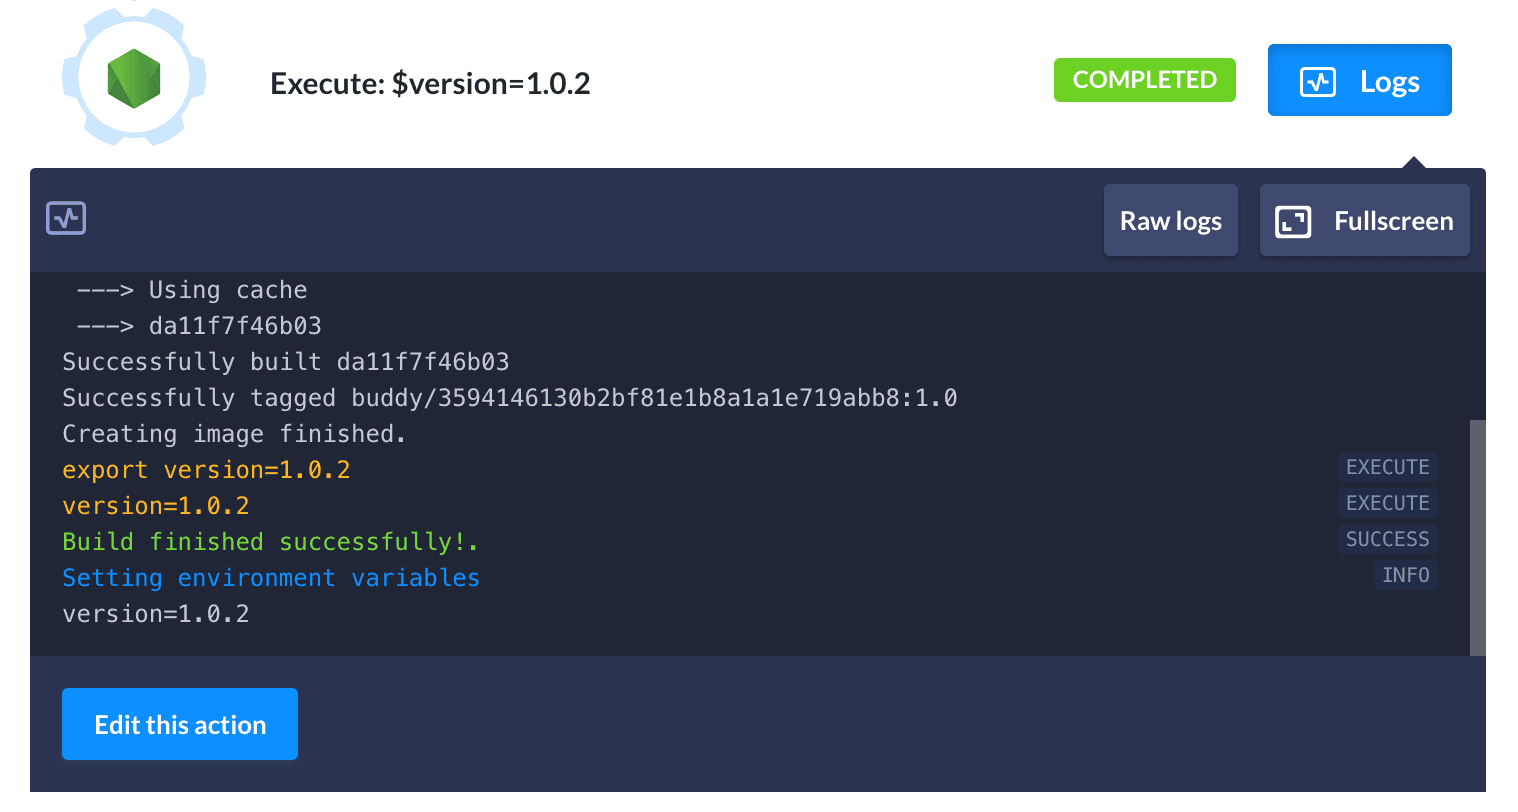
Task: Click the blue Setting environment variables line
Action: [x=271, y=578]
